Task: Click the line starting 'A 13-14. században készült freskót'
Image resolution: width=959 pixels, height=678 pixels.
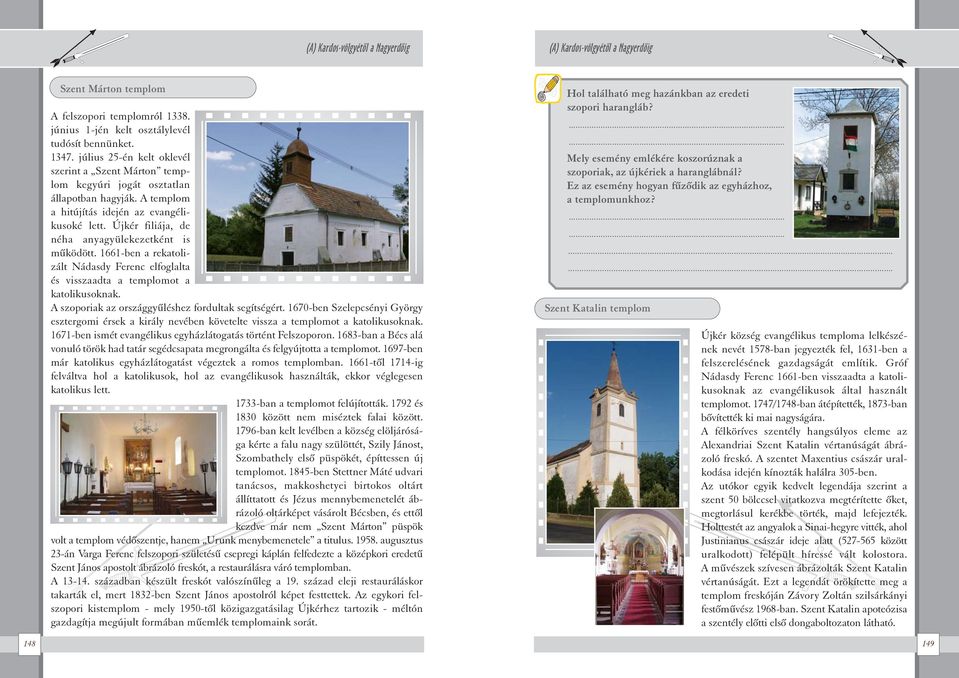Action: [237, 581]
